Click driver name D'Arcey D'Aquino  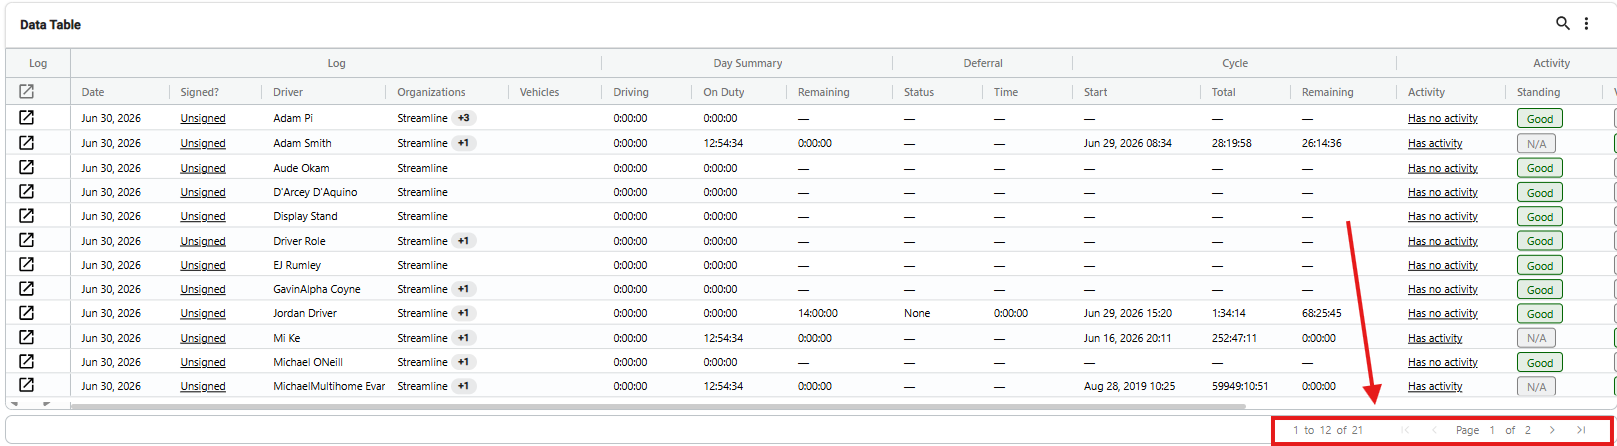tap(315, 192)
